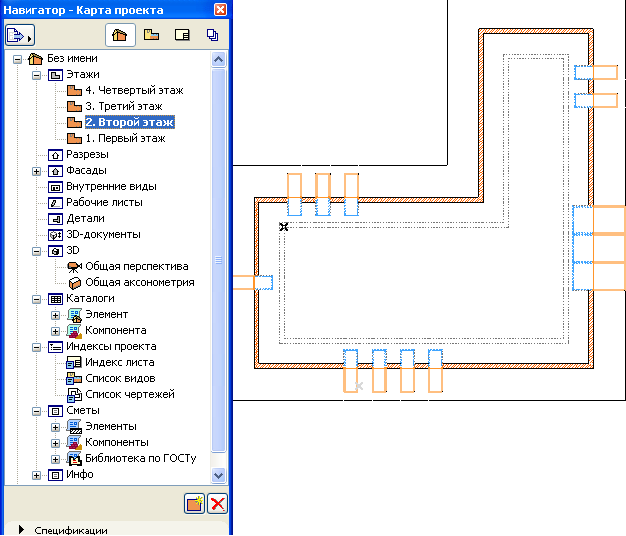Select 4. Четвертый этаж story

tap(133, 90)
